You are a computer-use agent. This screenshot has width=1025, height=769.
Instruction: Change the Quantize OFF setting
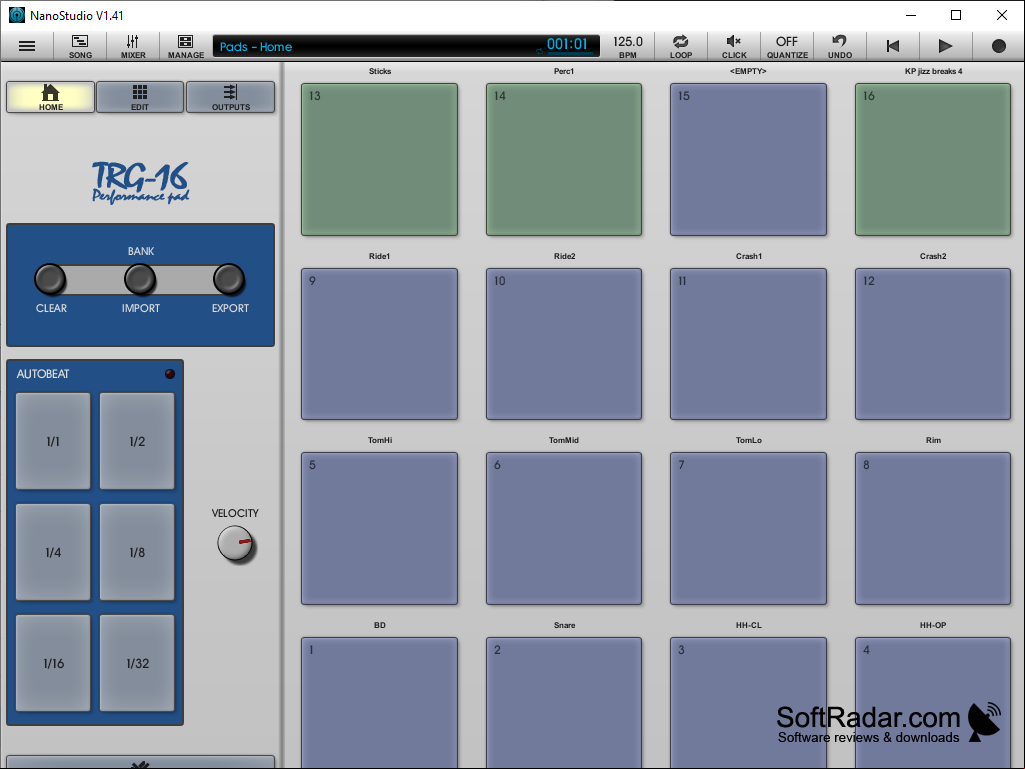click(x=787, y=46)
